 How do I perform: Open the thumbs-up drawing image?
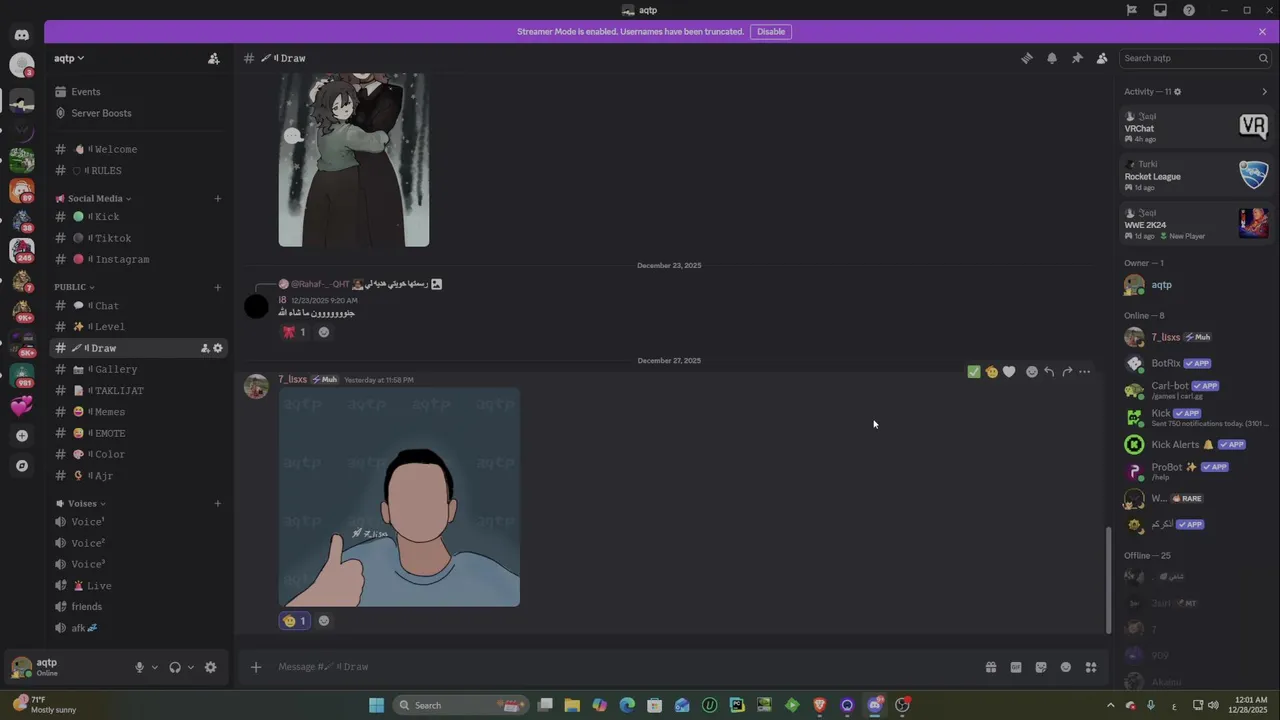399,497
